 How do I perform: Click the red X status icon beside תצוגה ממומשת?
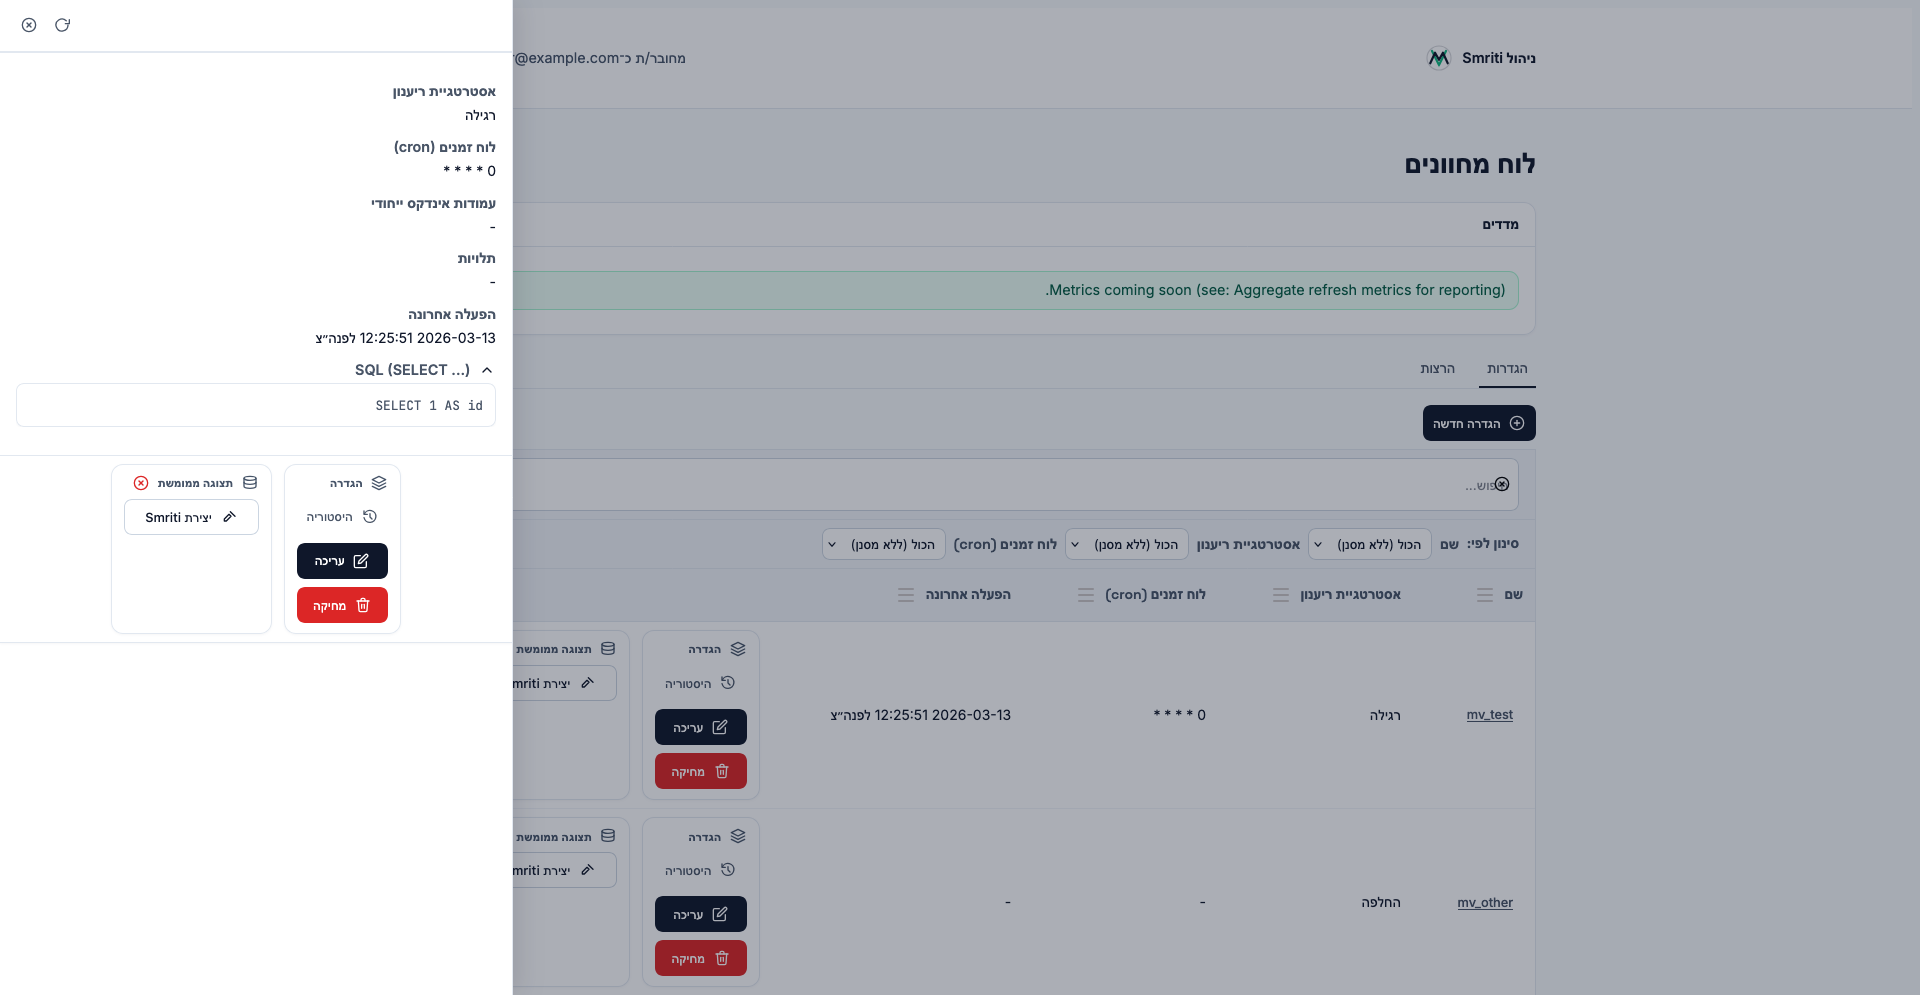[141, 483]
